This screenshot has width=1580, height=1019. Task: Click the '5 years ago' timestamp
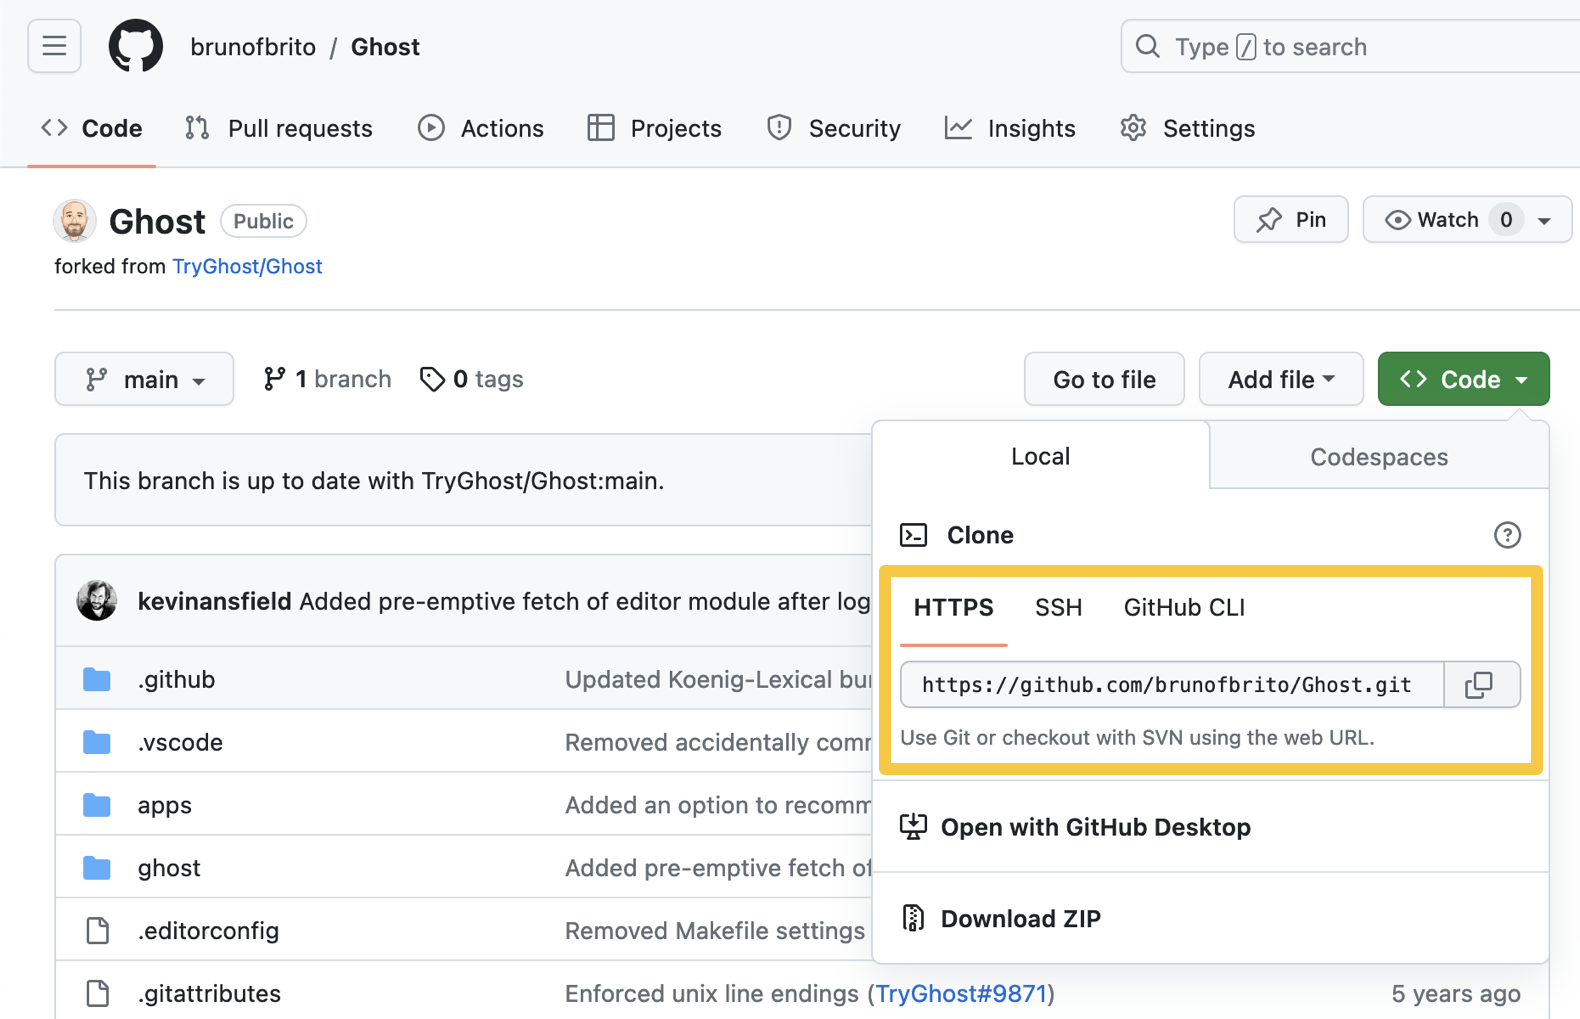point(1456,993)
